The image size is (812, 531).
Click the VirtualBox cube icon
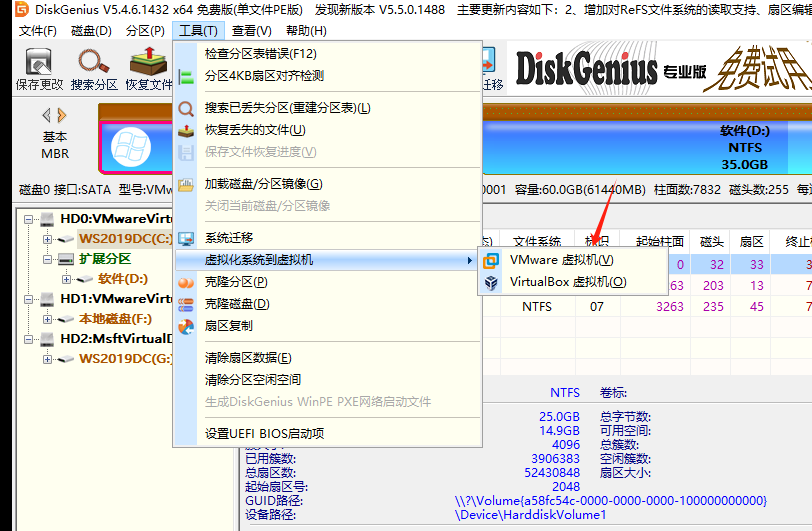coord(491,283)
